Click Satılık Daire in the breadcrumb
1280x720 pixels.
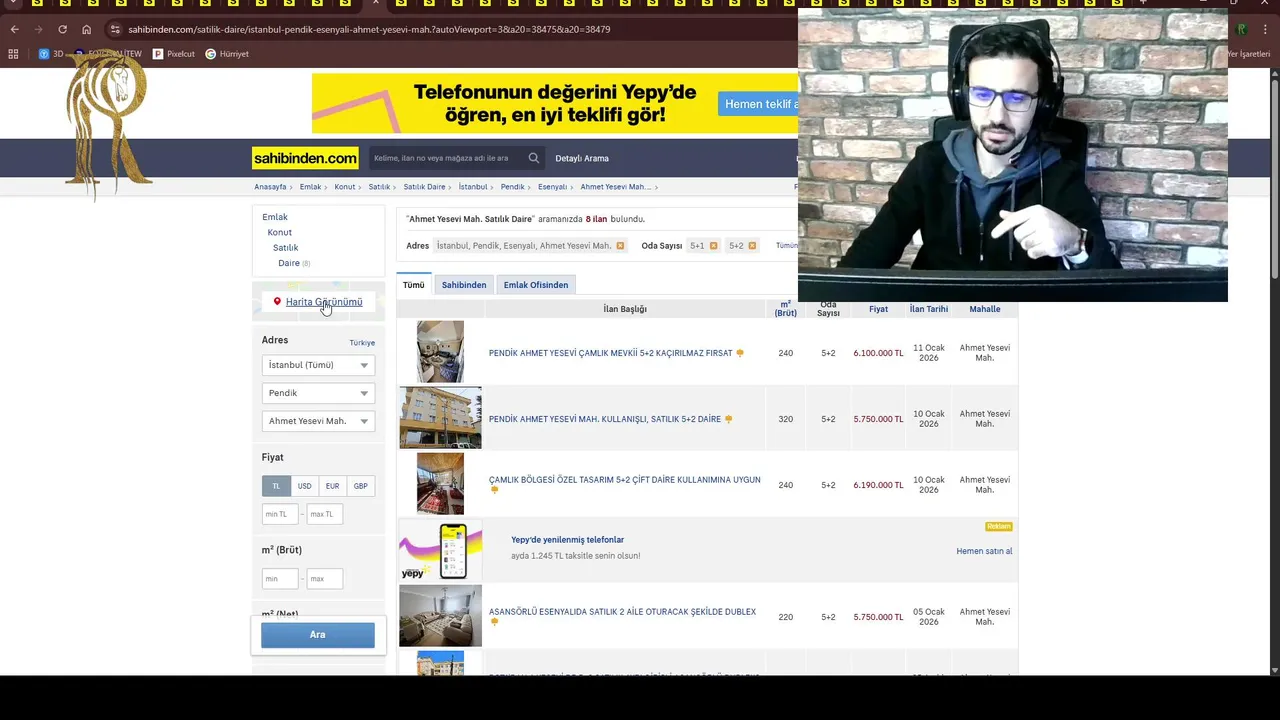coord(424,187)
